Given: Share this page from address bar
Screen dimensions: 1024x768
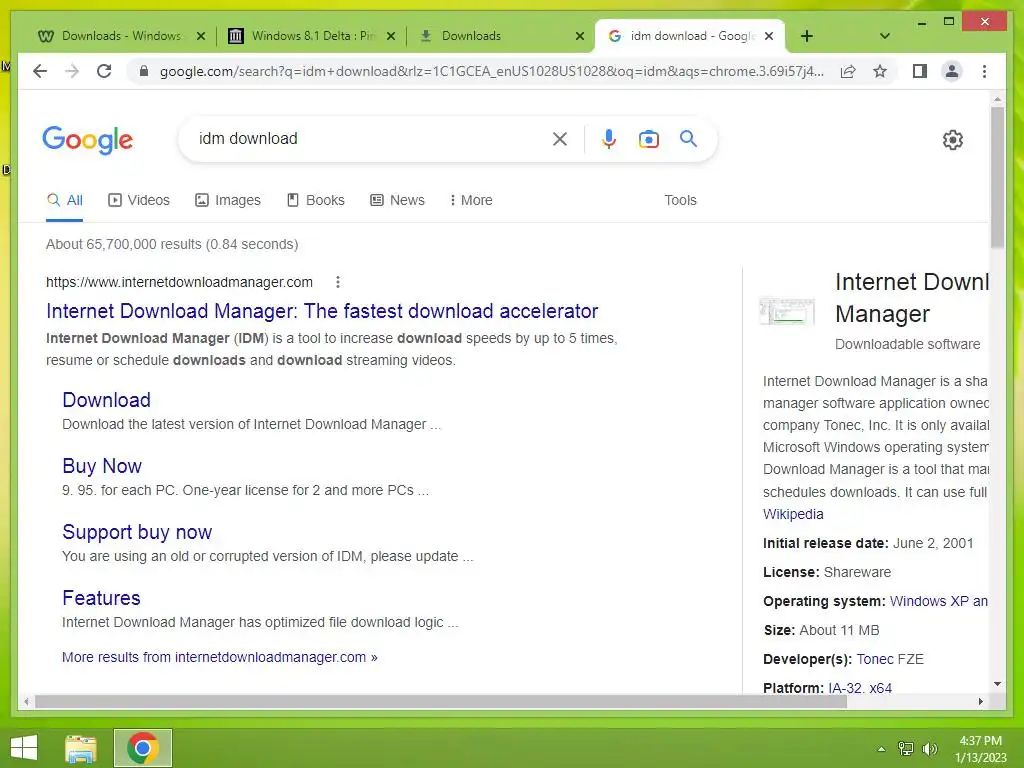Looking at the screenshot, I should 848,71.
